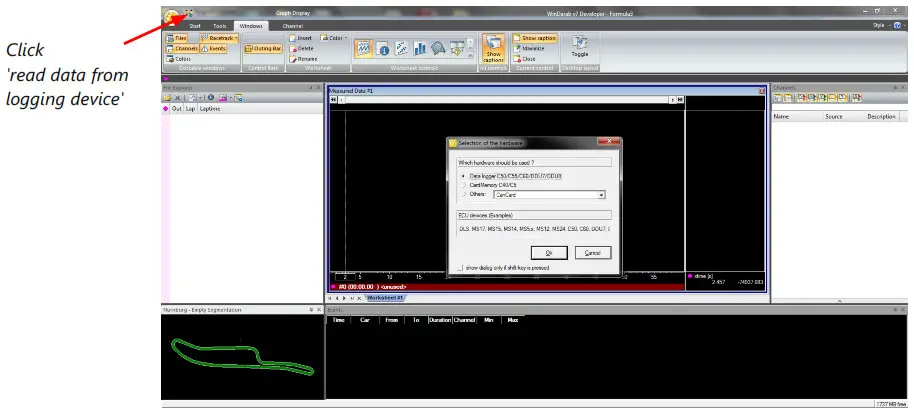The width and height of the screenshot is (914, 414).
Task: Enable show dialog only if shift pressed
Action: tap(460, 267)
